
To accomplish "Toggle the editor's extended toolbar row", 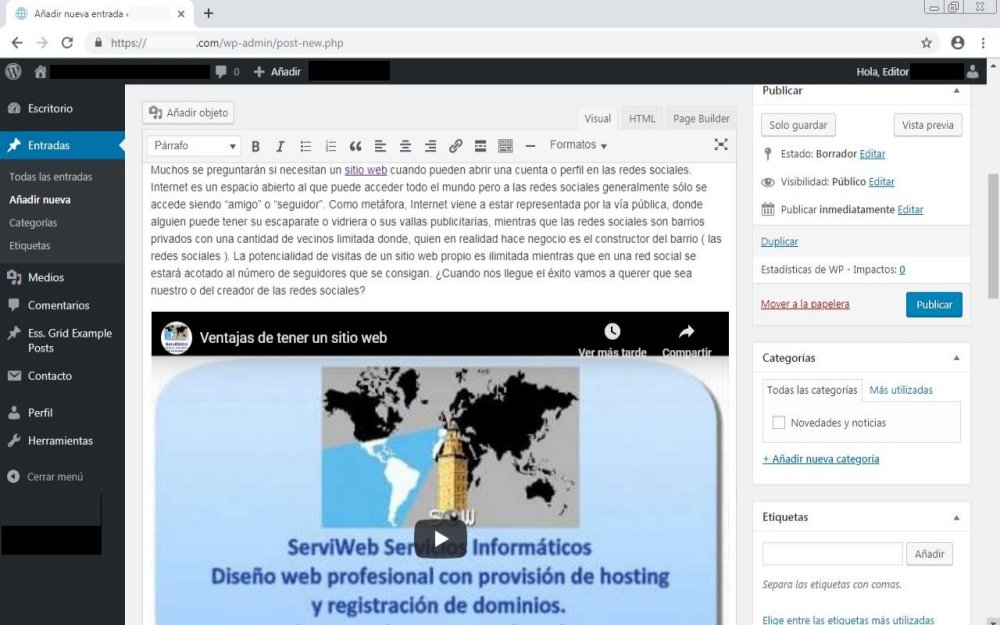I will tap(505, 146).
